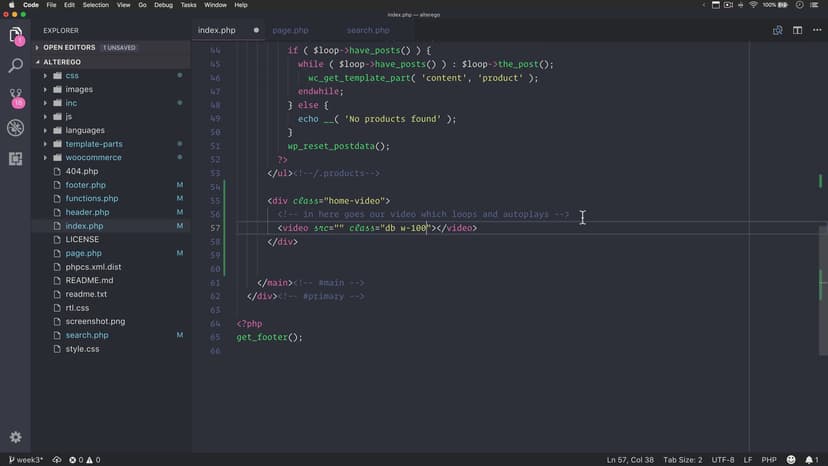Collapse the ALTEREGO project section

click(x=64, y=62)
